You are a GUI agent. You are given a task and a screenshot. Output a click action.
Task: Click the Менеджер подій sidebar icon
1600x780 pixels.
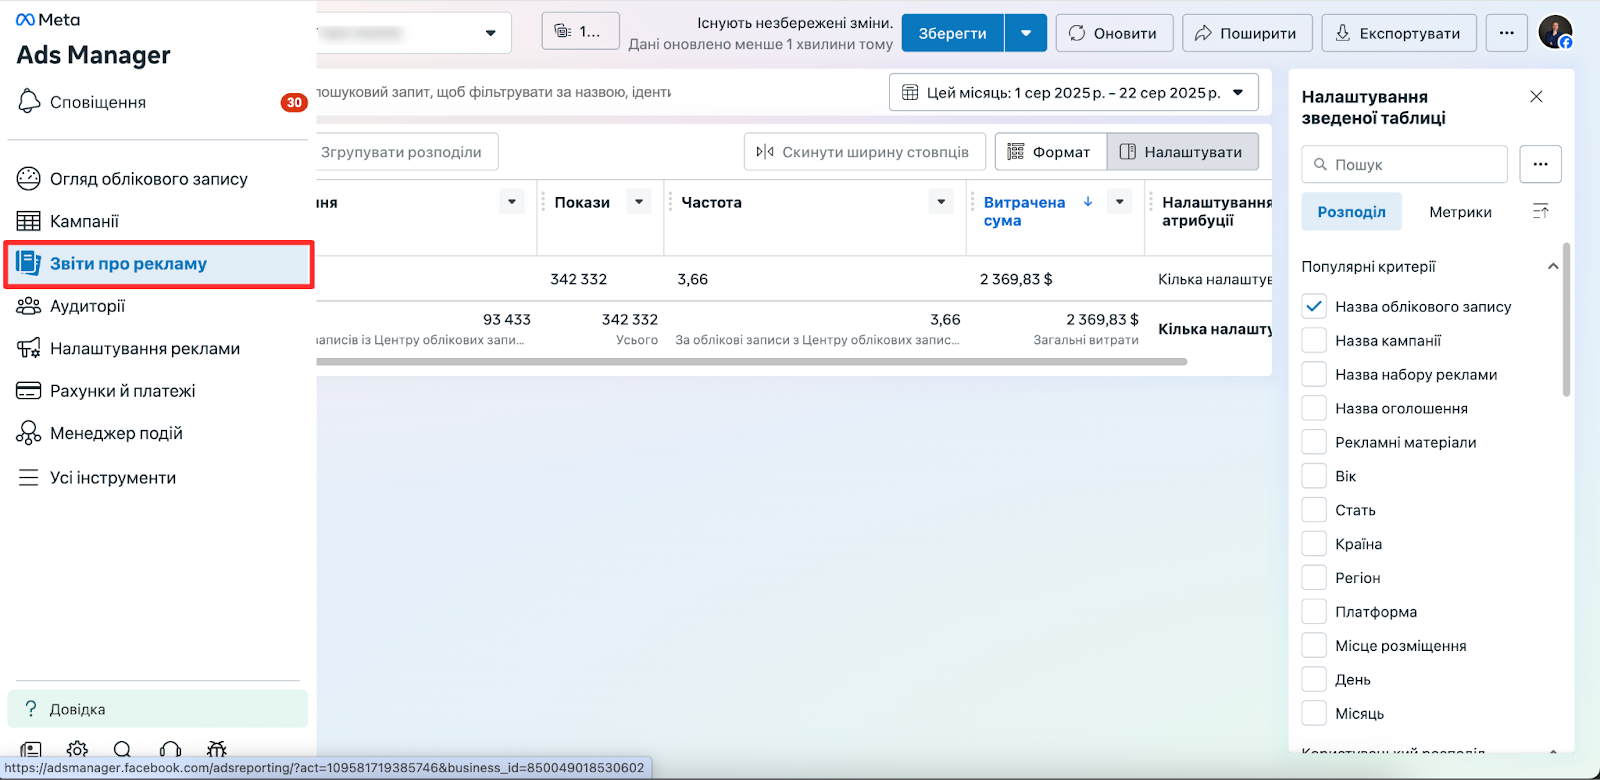(x=28, y=433)
